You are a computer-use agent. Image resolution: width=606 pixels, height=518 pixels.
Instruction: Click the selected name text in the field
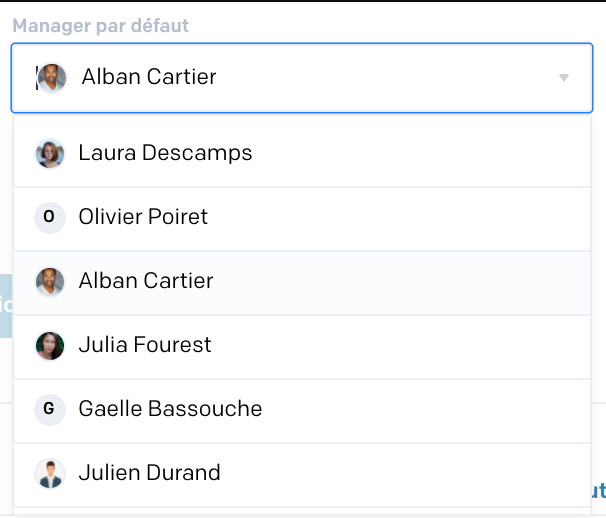click(149, 77)
